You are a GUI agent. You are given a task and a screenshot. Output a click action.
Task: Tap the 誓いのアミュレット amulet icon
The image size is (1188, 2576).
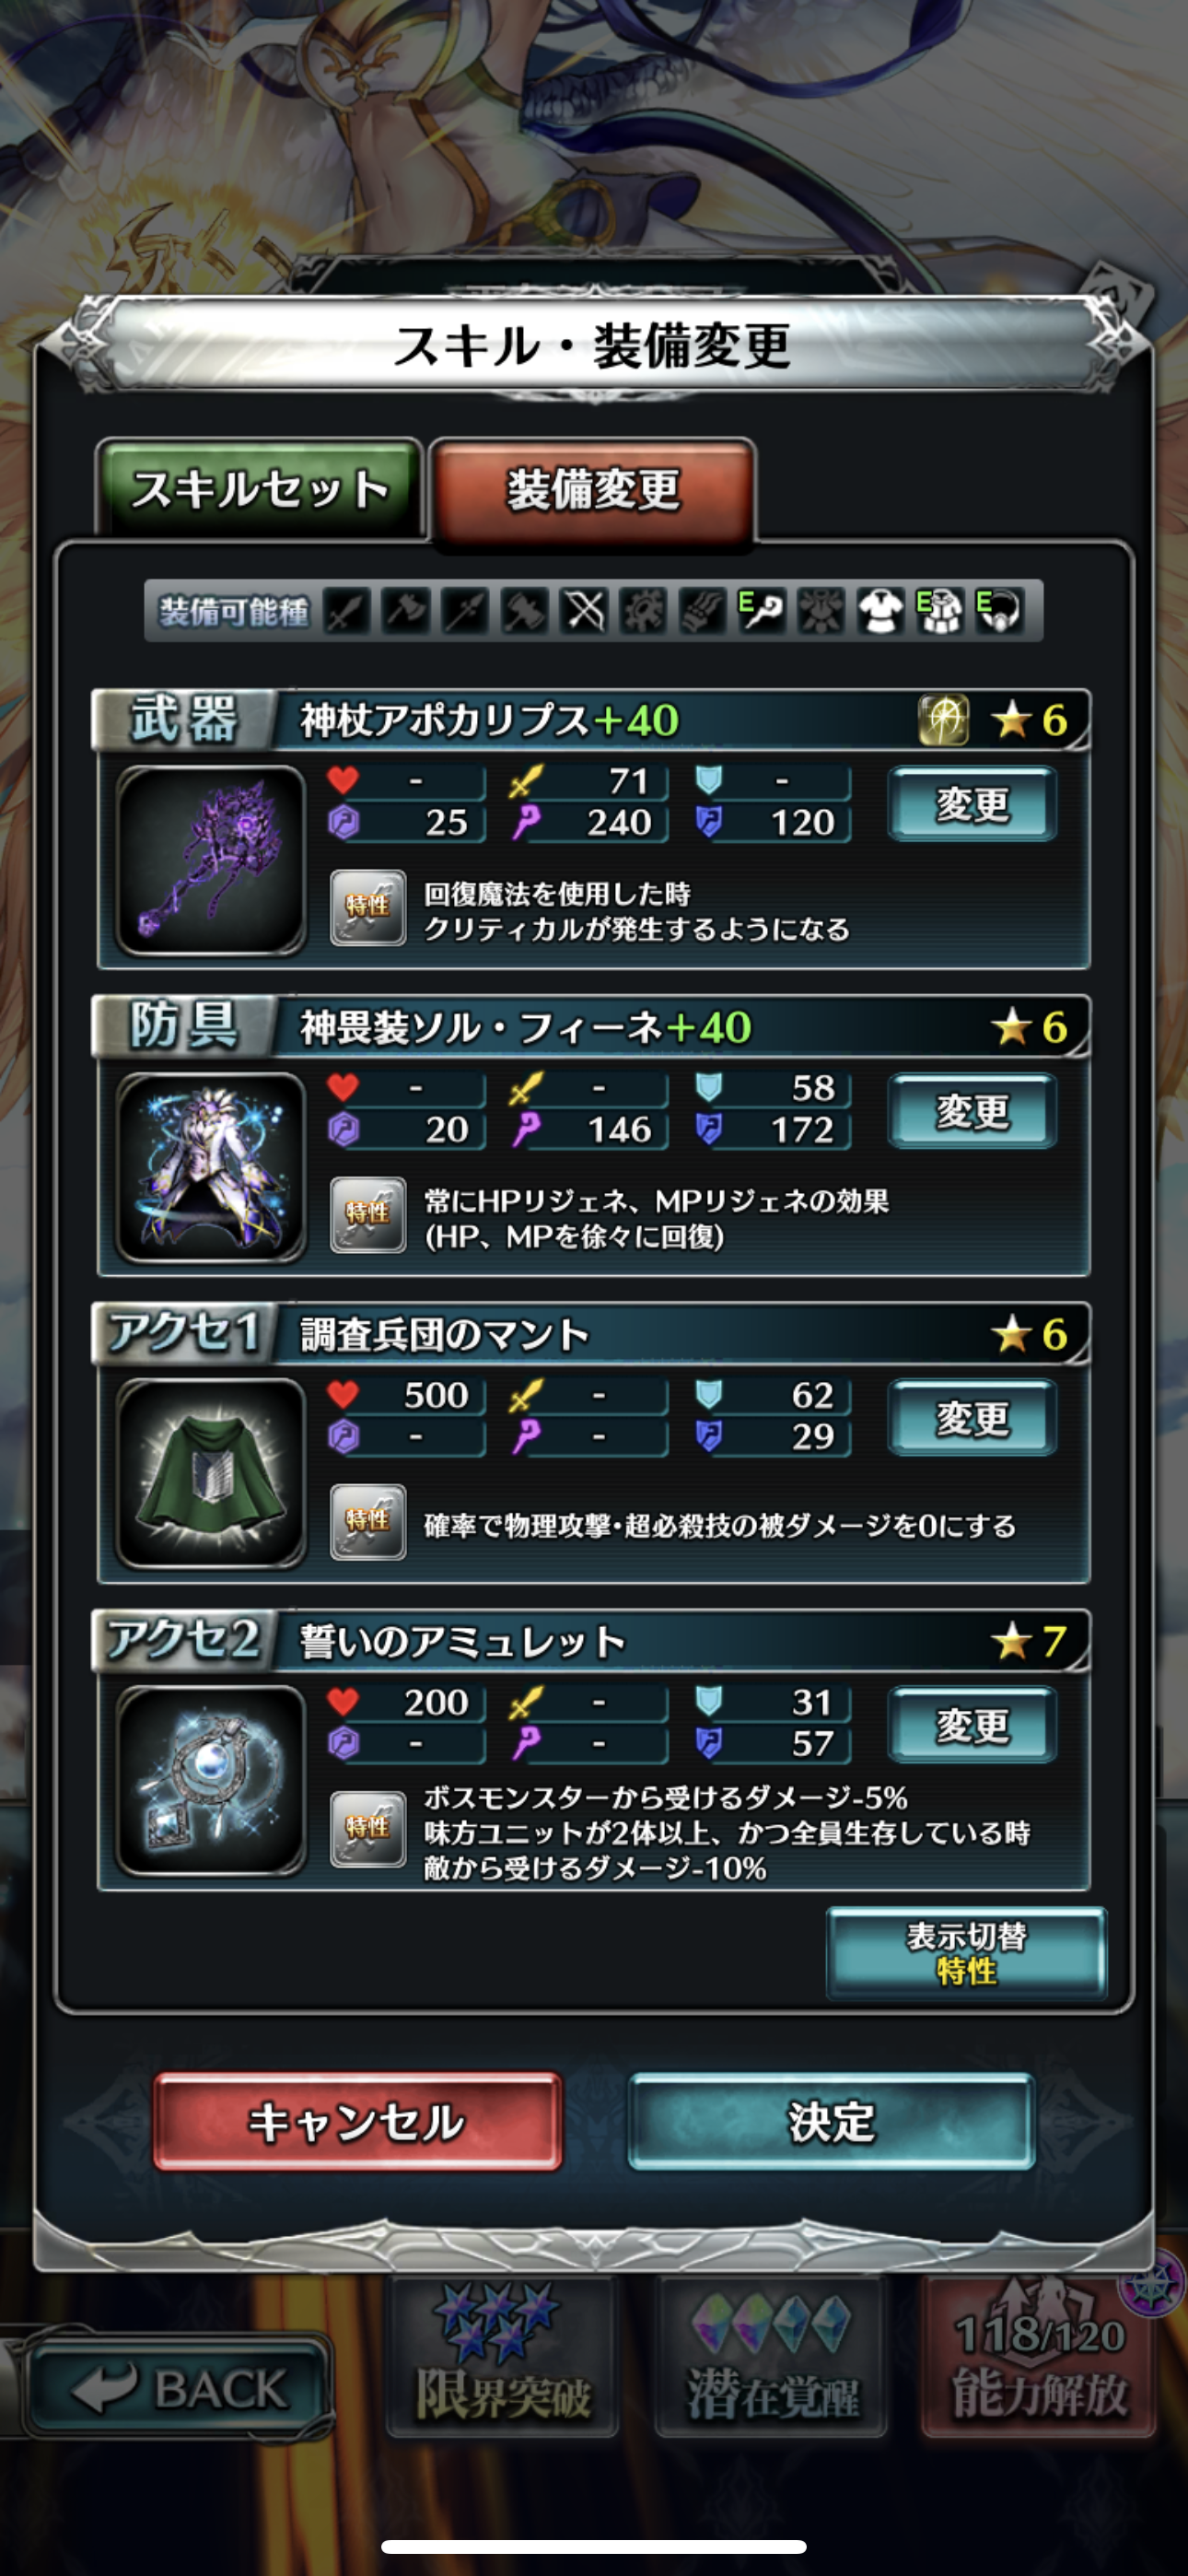pyautogui.click(x=211, y=1782)
